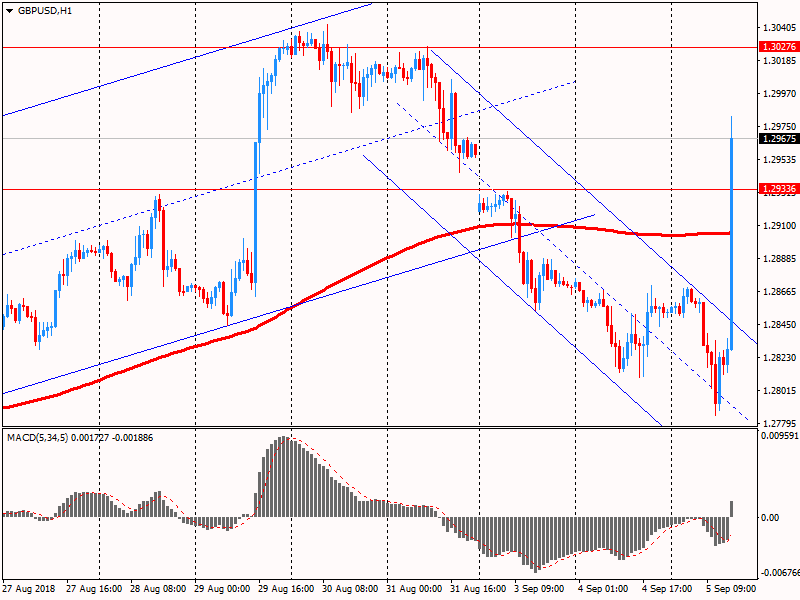Open the GBPUSD,H1 chart dropdown arrow
800x600 pixels.
(x=10, y=11)
